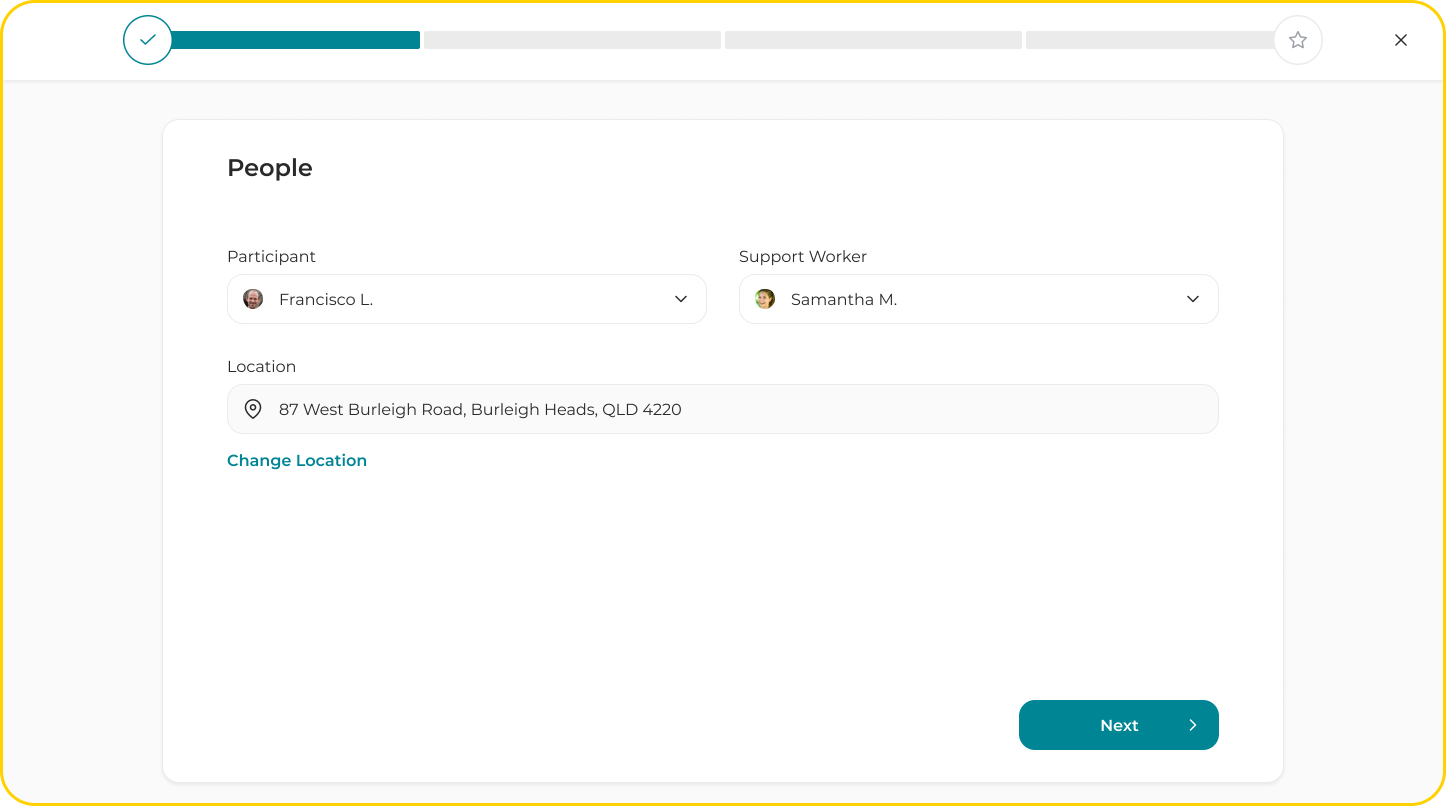Viewport: 1446px width, 806px height.
Task: Click the map pin icon in Location field
Action: [x=253, y=409]
